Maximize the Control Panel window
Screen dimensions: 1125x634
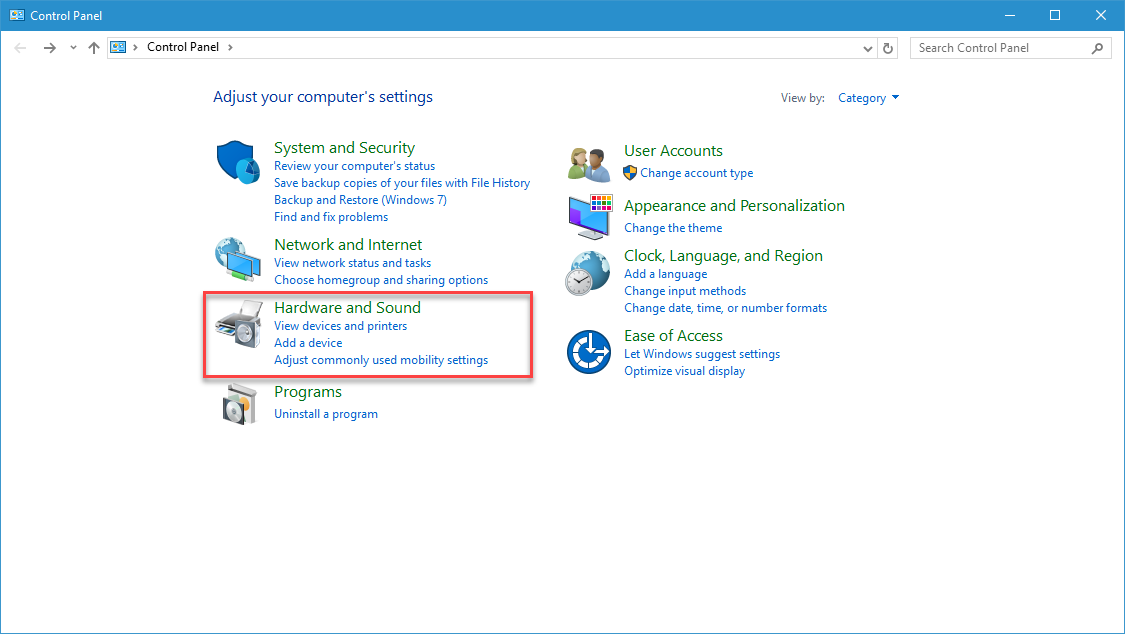pyautogui.click(x=1055, y=15)
